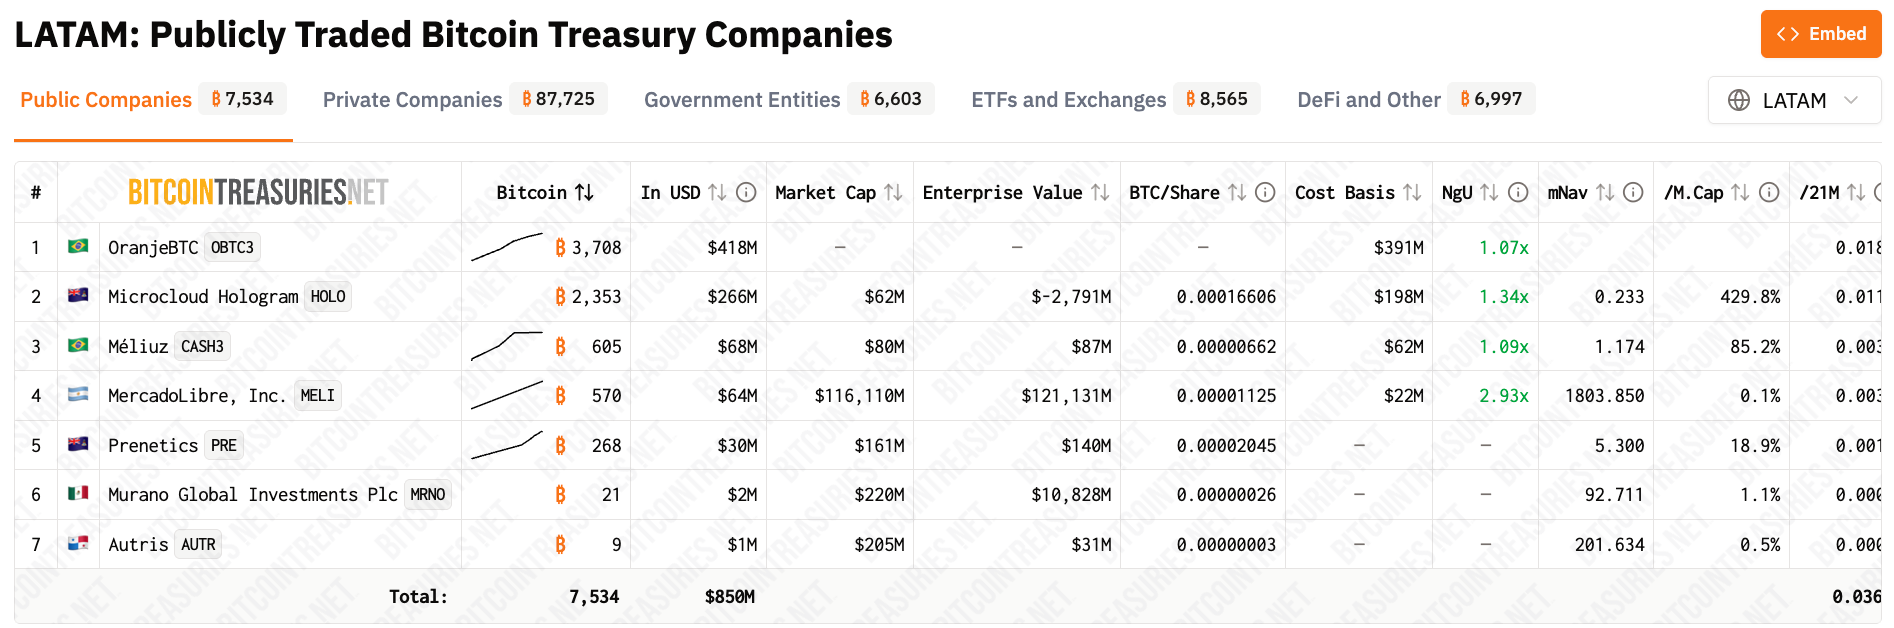Open the LATAM region dropdown
This screenshot has width=1894, height=628.
[1794, 100]
